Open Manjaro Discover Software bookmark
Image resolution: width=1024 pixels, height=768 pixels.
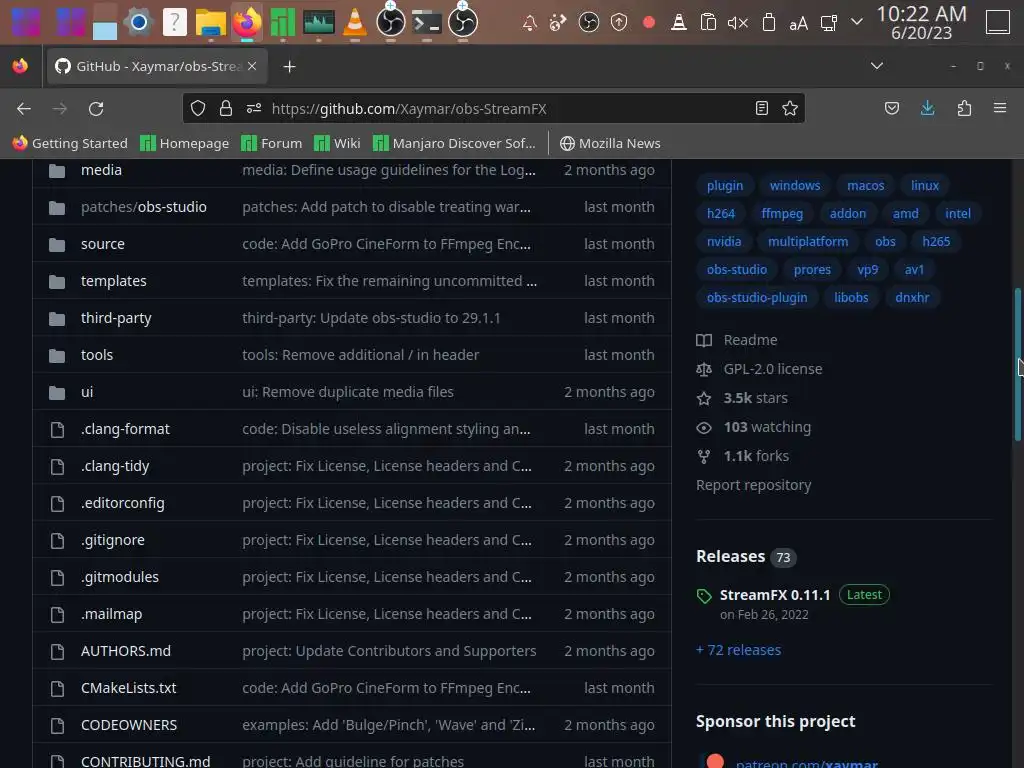(454, 143)
